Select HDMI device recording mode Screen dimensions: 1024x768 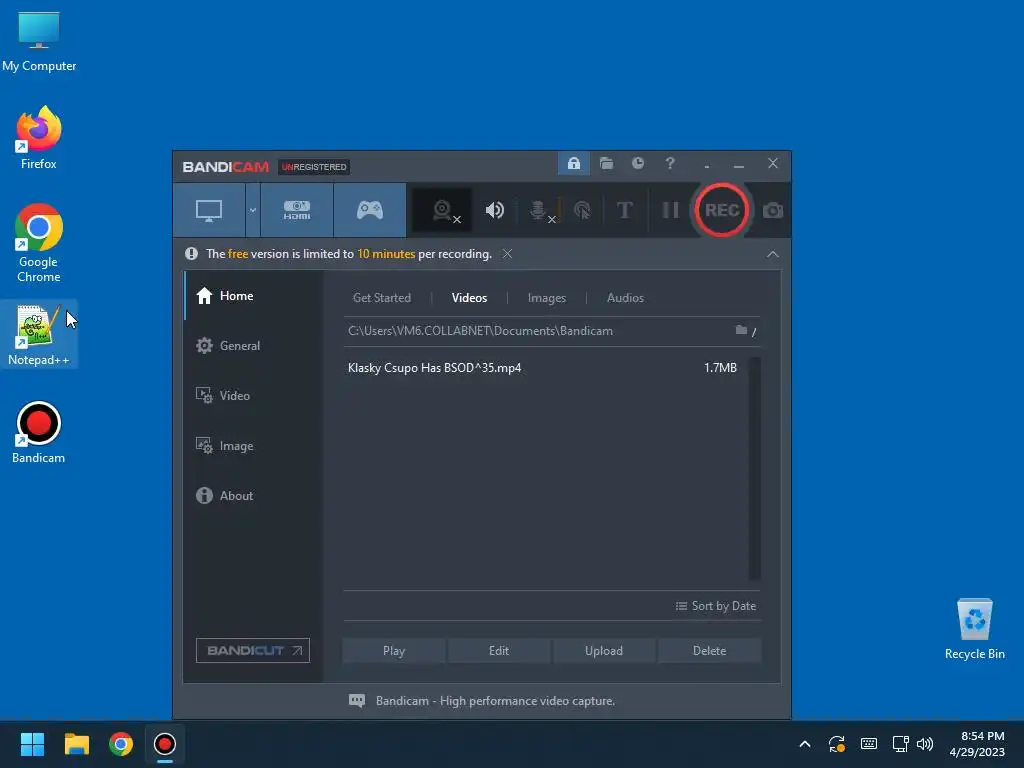coord(297,210)
